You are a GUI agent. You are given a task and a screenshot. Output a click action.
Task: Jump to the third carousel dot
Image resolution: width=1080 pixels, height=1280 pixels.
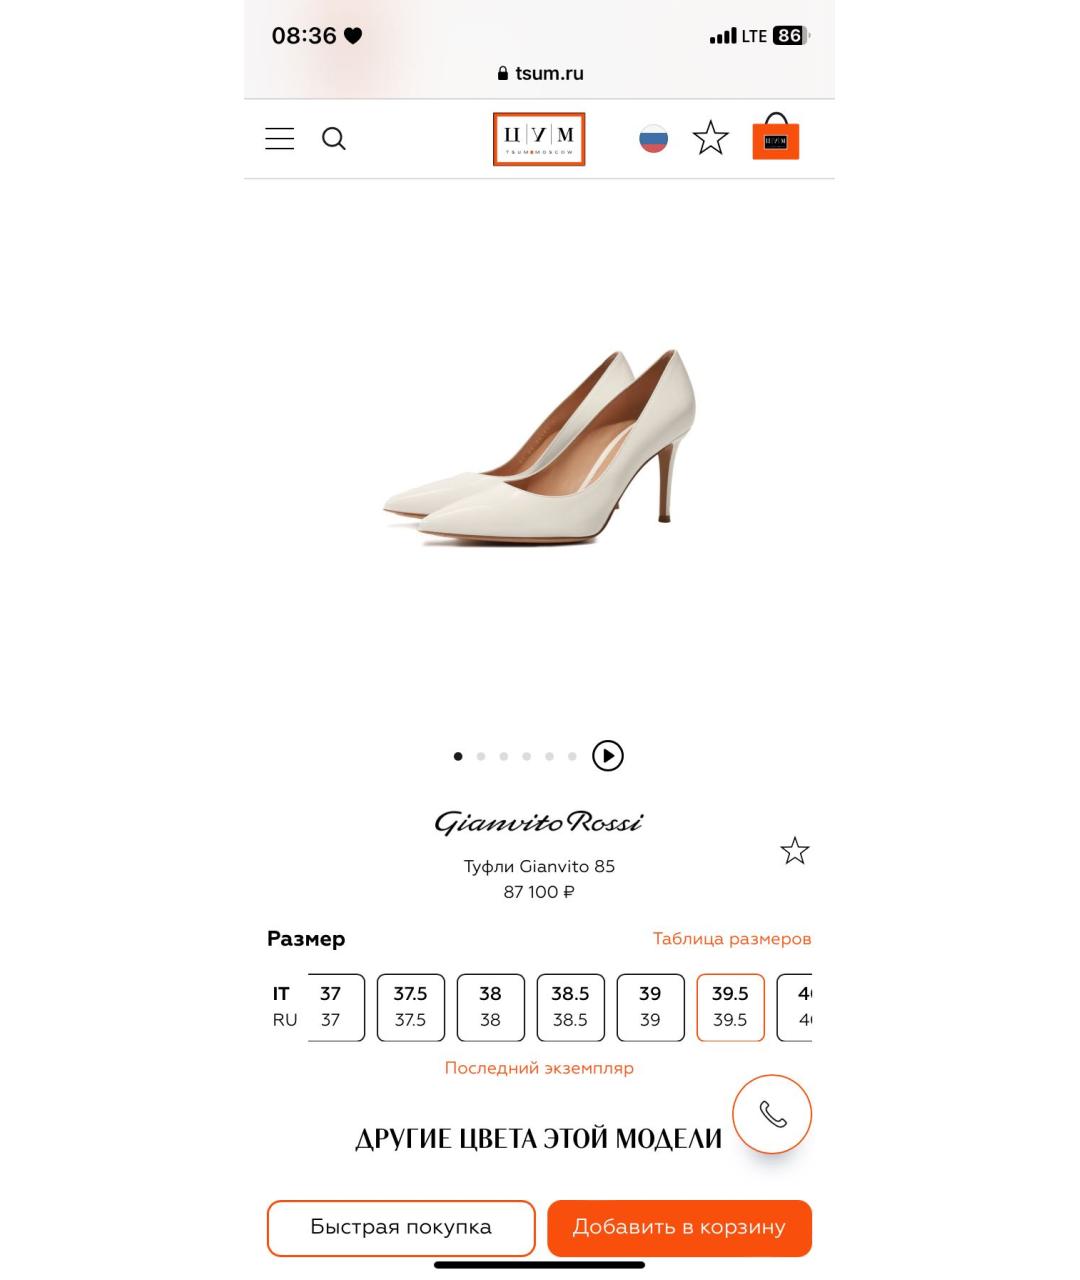pos(503,756)
